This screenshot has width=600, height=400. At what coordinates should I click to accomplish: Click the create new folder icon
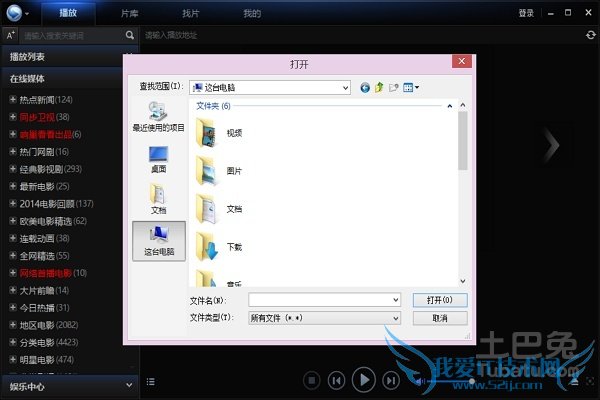point(394,88)
